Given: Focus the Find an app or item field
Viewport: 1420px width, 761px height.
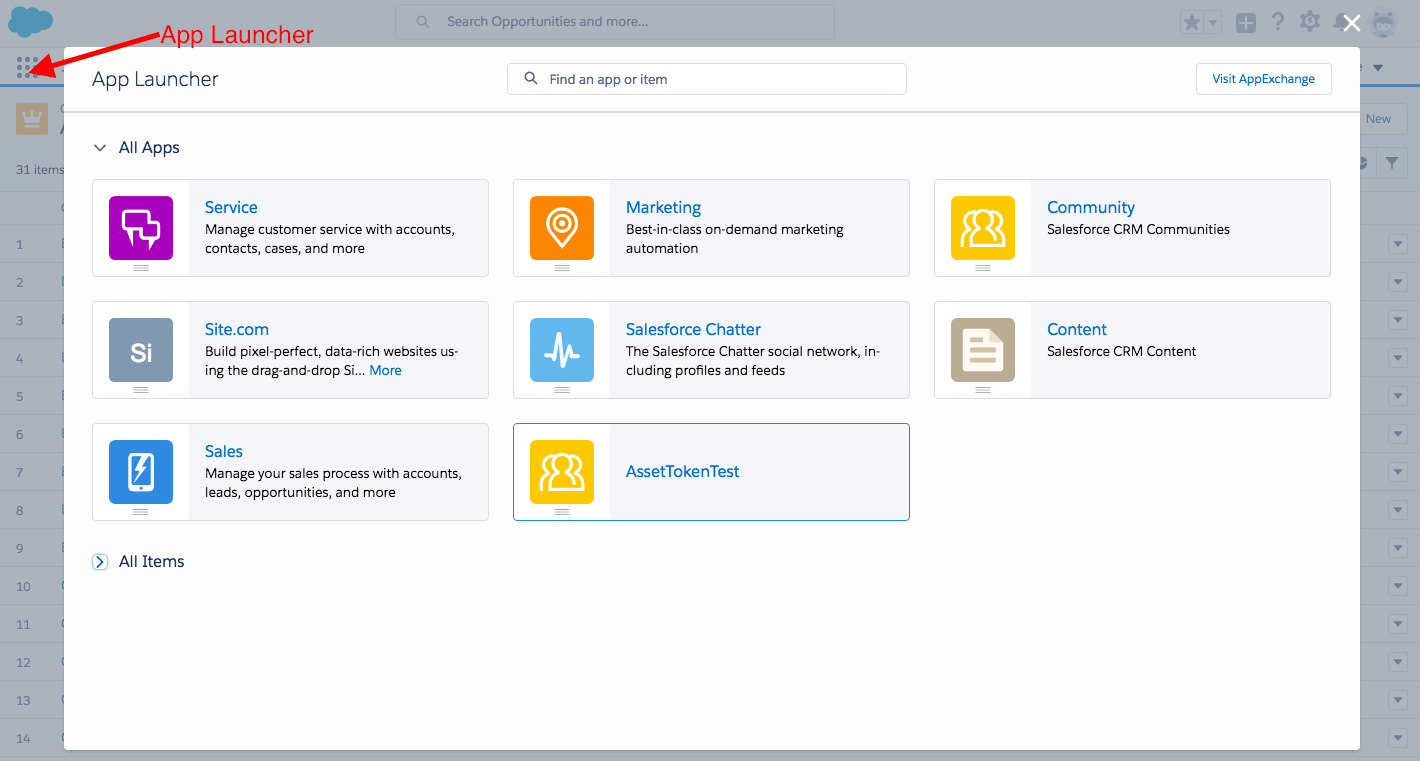Looking at the screenshot, I should (x=707, y=79).
